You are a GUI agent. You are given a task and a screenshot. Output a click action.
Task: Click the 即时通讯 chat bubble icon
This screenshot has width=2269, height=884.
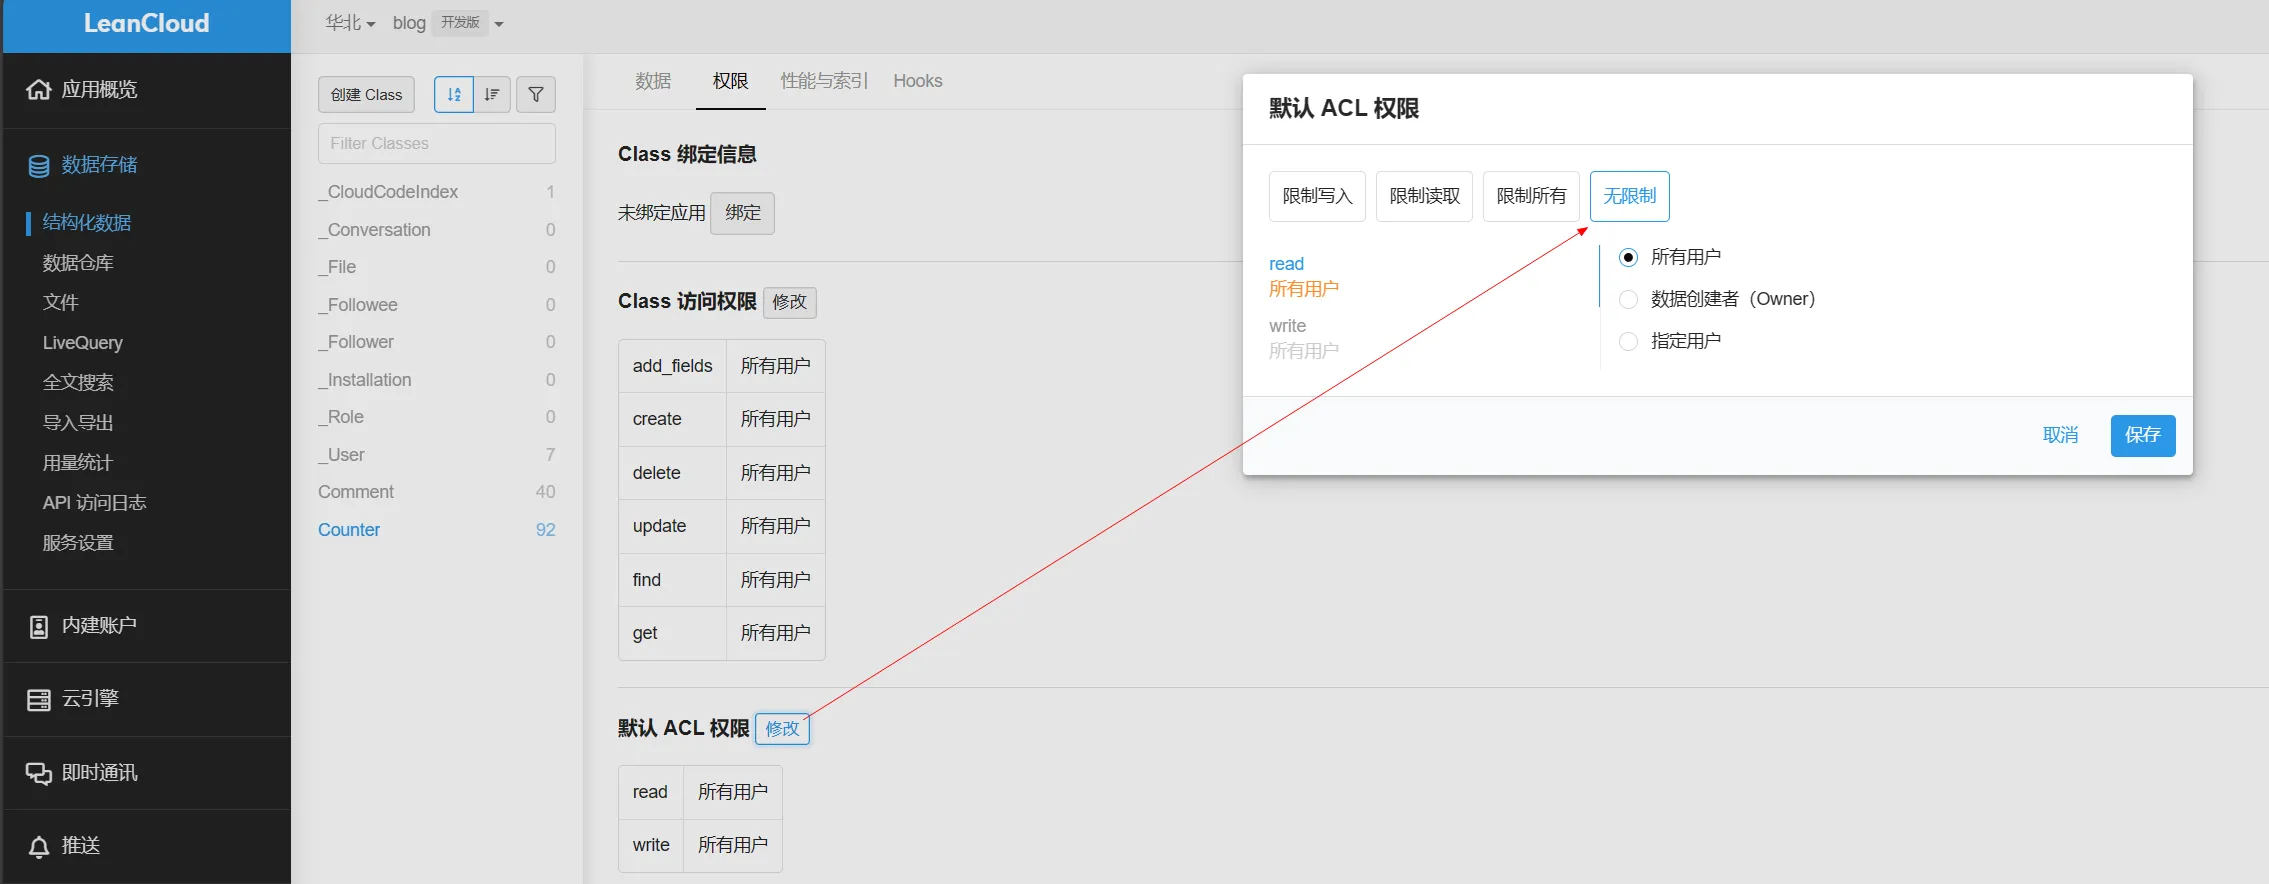[38, 774]
